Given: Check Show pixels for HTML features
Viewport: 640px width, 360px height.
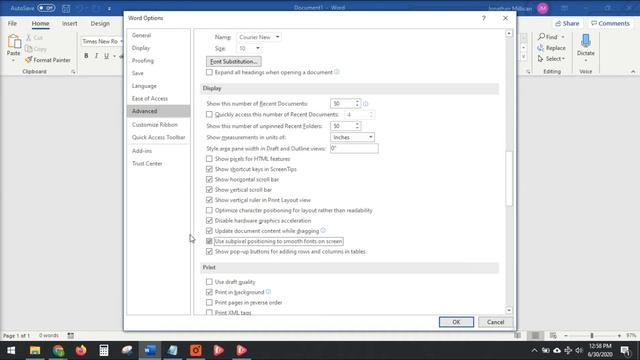Looking at the screenshot, I should click(209, 159).
